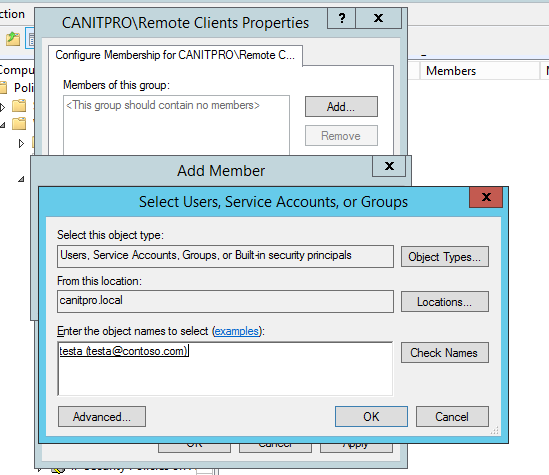Close the Select Users dialog with red X
Image resolution: width=549 pixels, height=475 pixels.
(486, 197)
